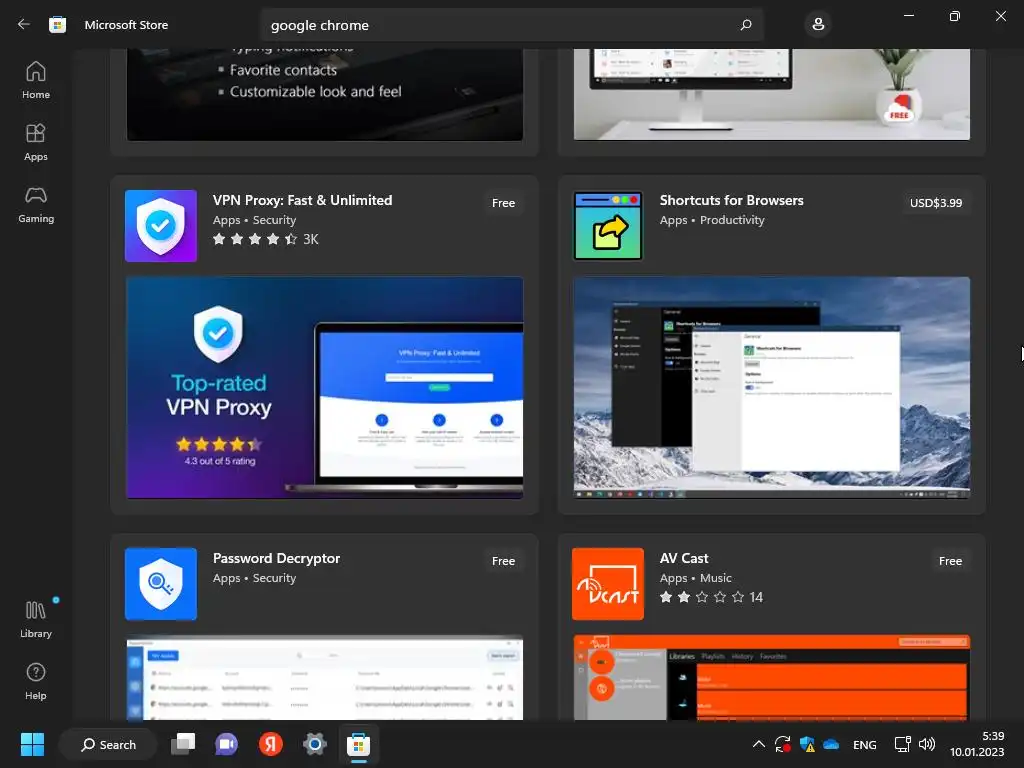Open volume speaker tray icon
The image size is (1024, 768).
tap(927, 744)
